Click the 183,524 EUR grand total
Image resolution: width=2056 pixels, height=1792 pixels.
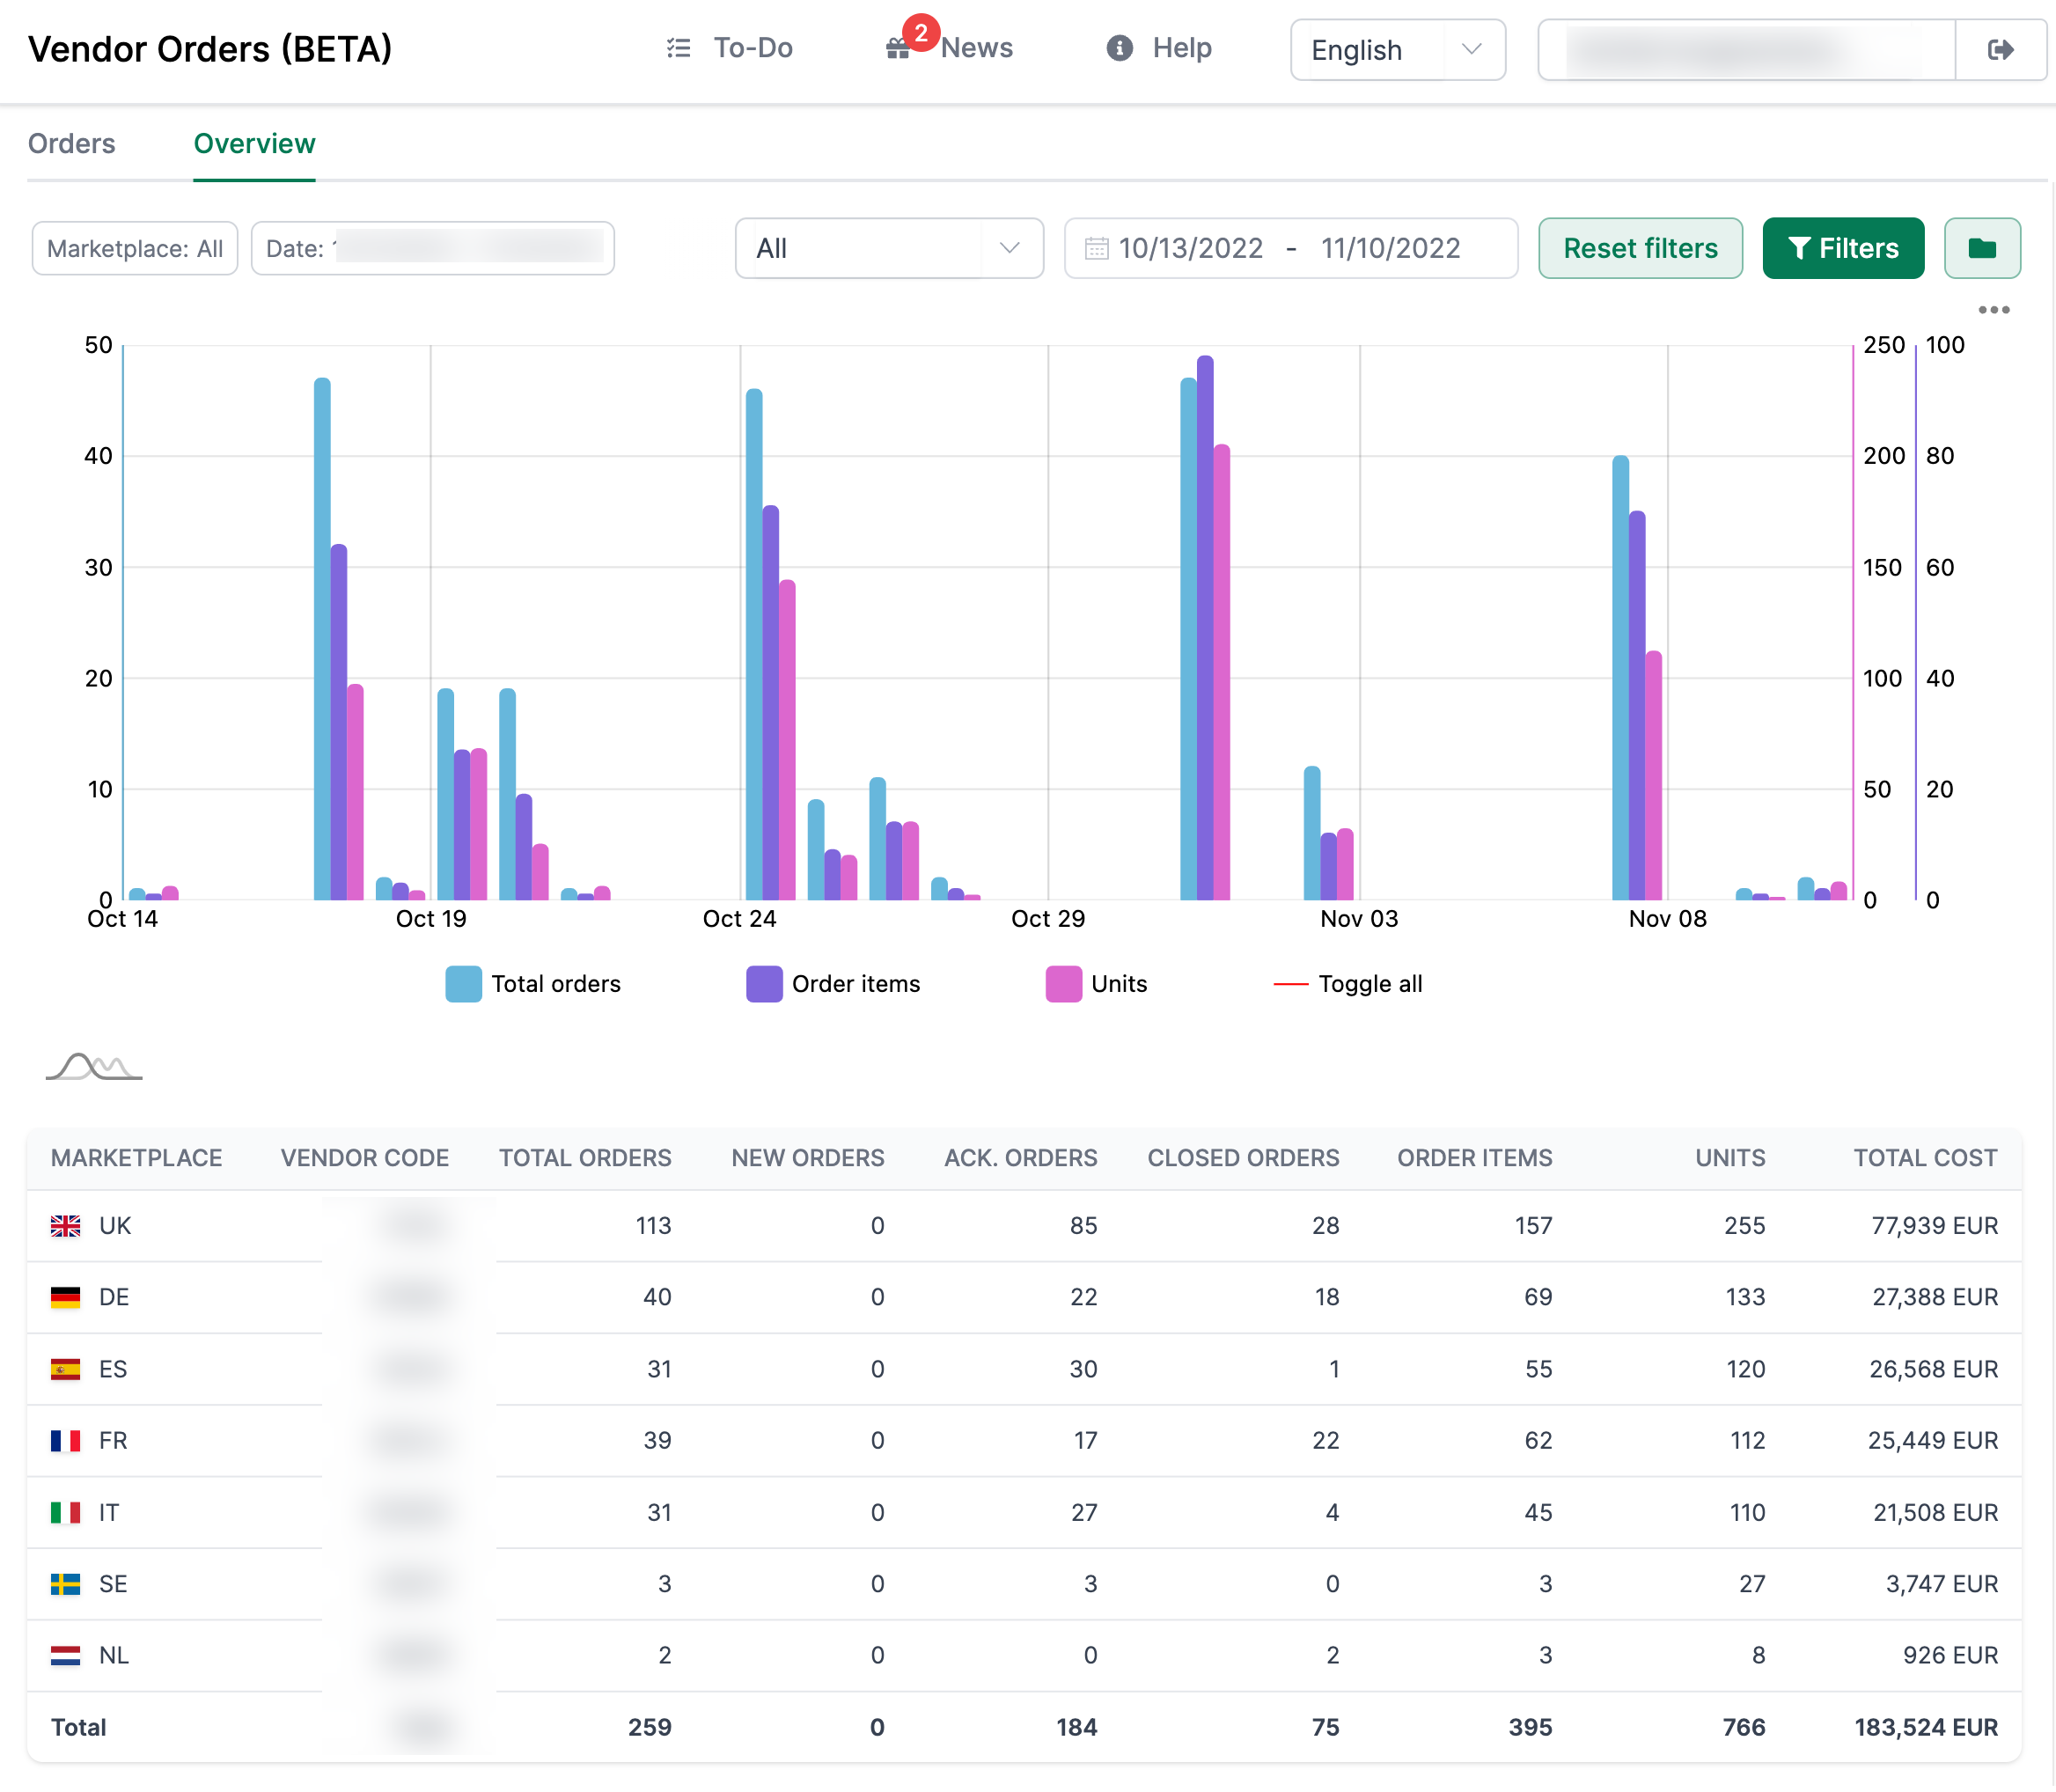[1926, 1728]
